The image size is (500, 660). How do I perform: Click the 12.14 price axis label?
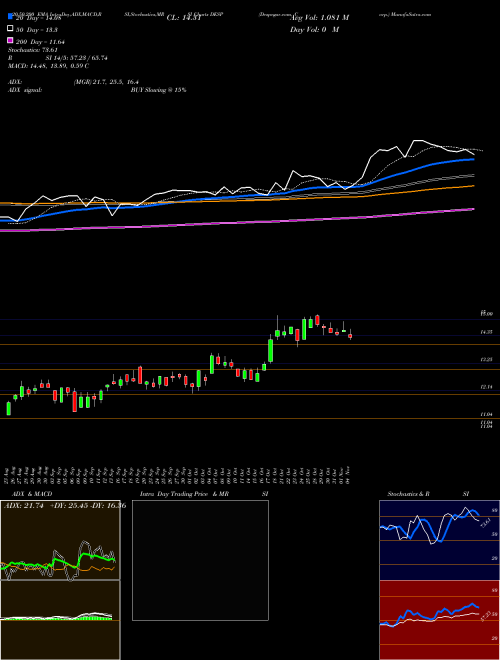point(487,386)
